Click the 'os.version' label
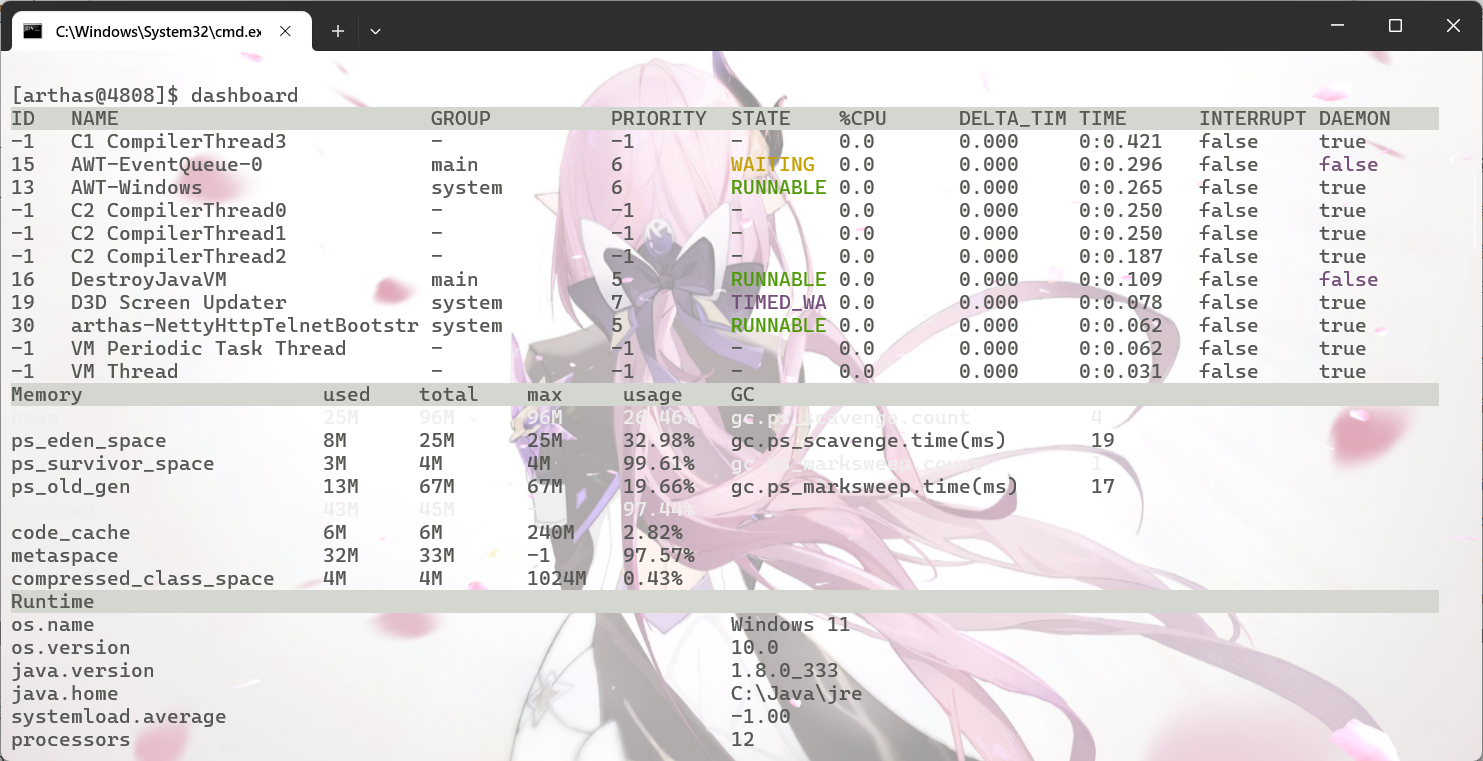The height and width of the screenshot is (761, 1483). 71,648
